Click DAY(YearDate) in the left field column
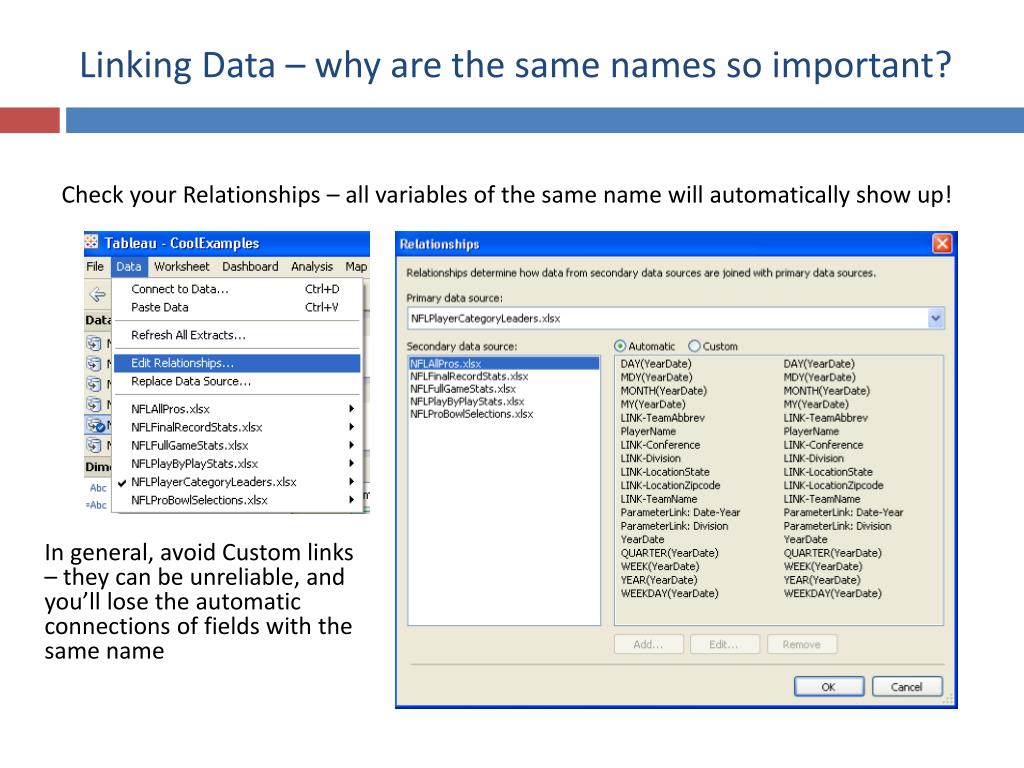The image size is (1024, 768). (x=656, y=364)
